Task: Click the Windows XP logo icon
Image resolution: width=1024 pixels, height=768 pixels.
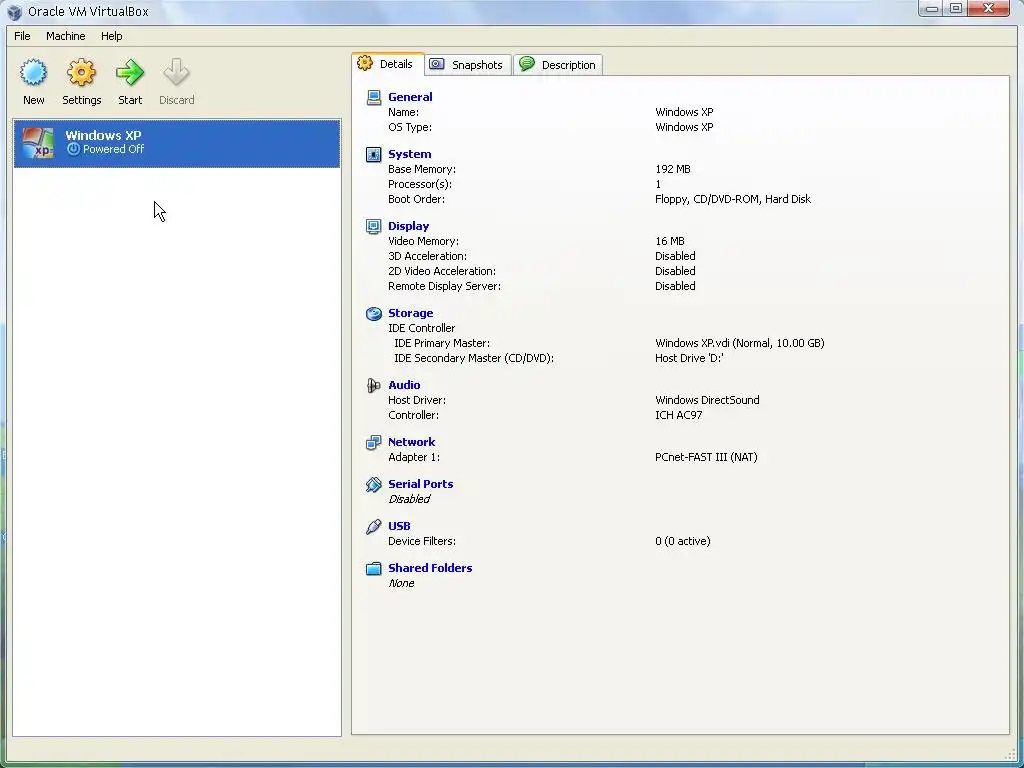Action: click(38, 143)
